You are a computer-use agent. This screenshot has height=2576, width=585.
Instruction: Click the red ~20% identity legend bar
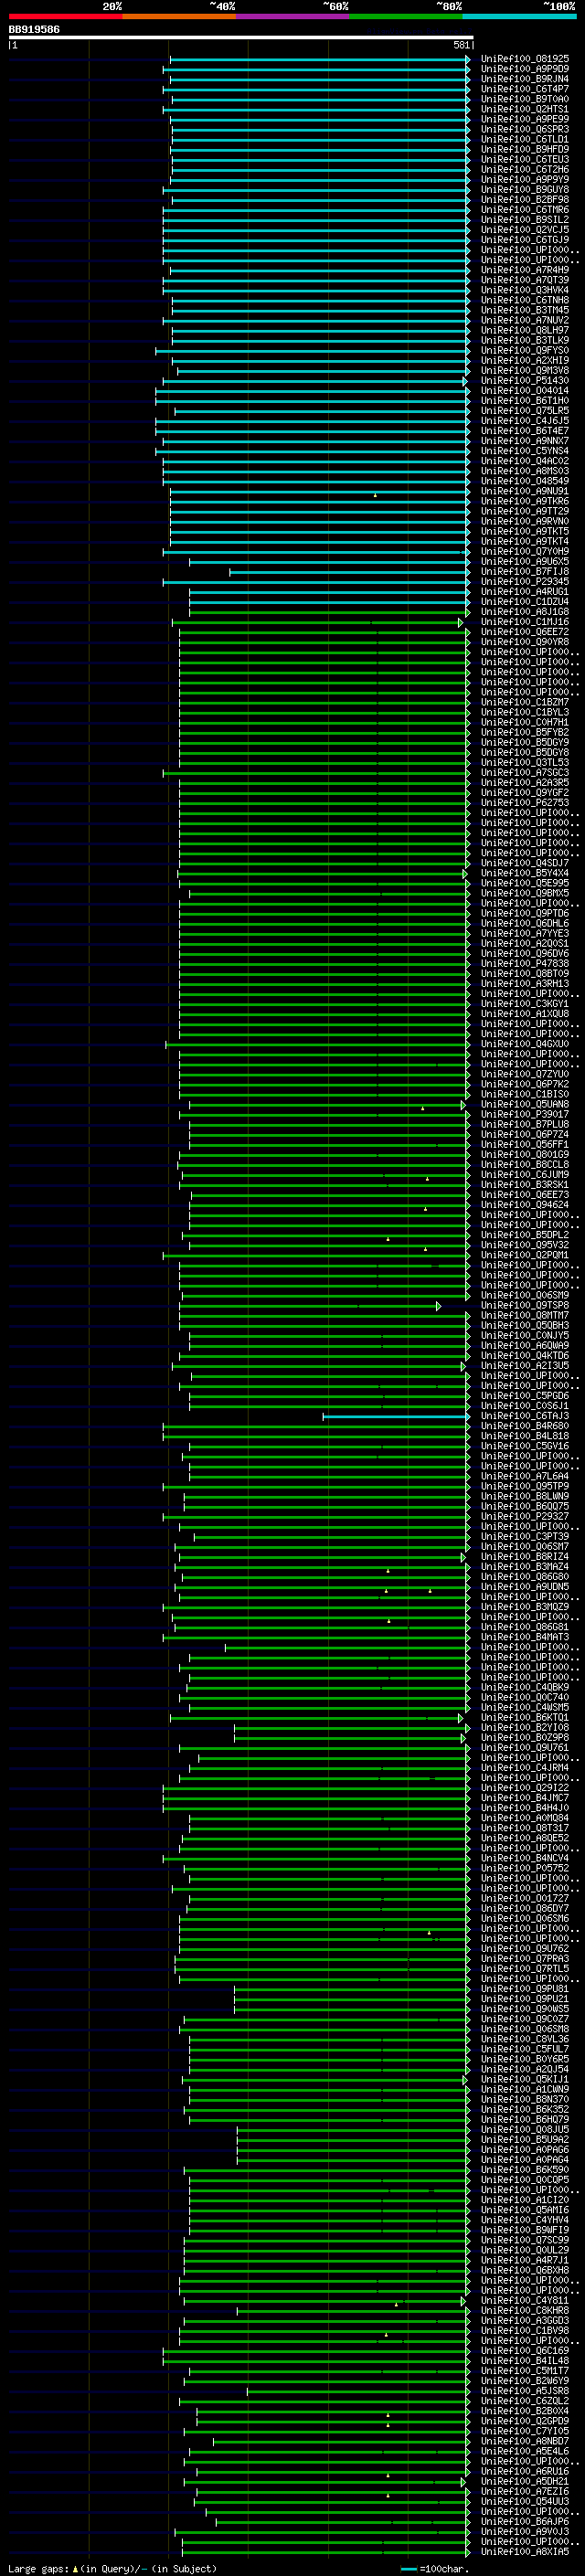pos(66,16)
